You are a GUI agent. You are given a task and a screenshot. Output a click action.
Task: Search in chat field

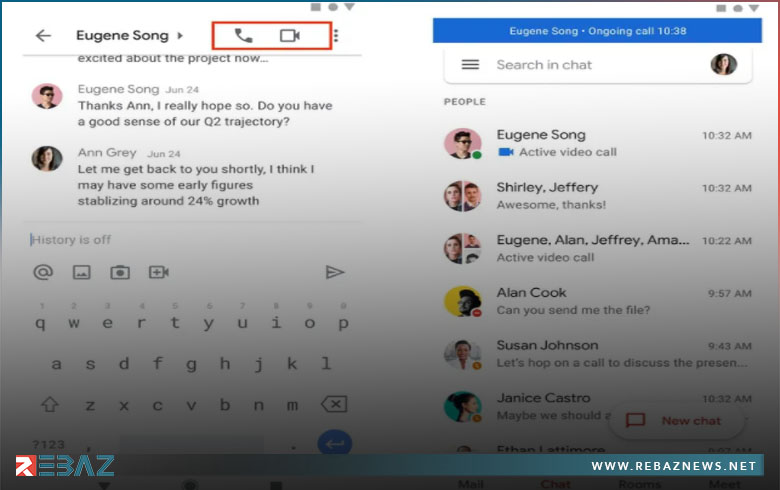point(590,65)
